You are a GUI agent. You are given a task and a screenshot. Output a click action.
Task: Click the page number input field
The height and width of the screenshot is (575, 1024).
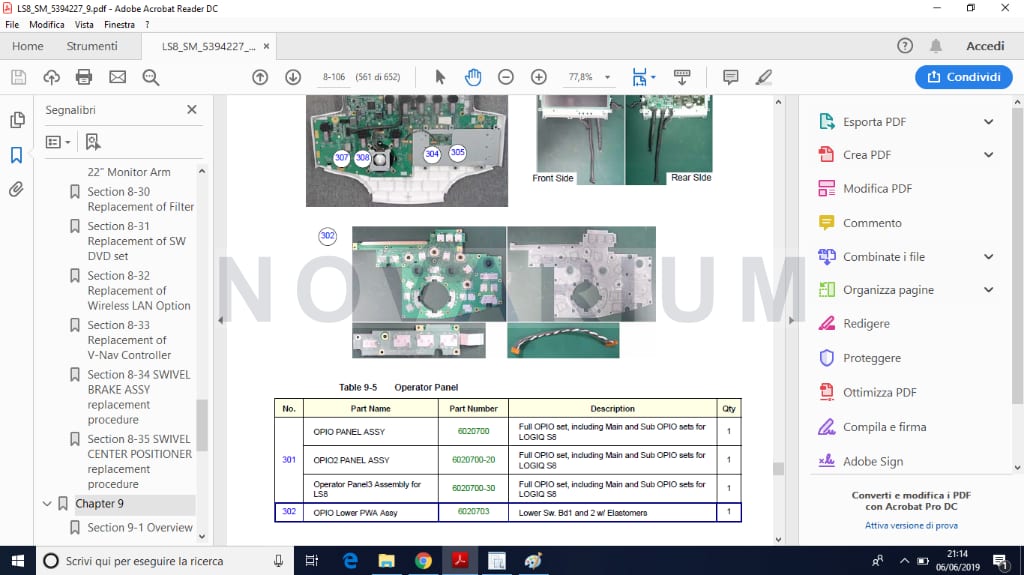pos(334,77)
